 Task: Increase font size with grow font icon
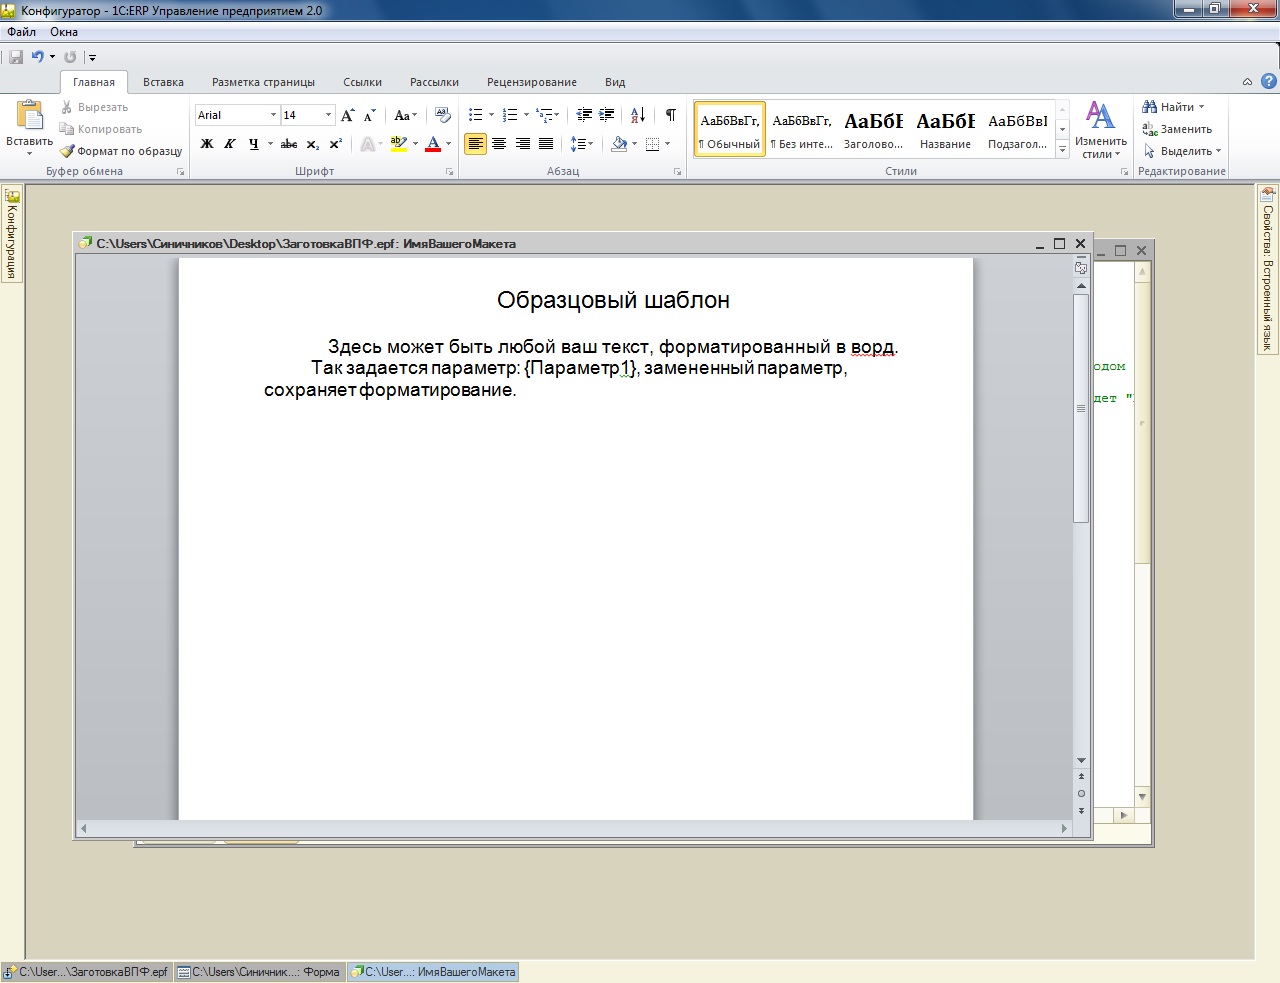[348, 115]
